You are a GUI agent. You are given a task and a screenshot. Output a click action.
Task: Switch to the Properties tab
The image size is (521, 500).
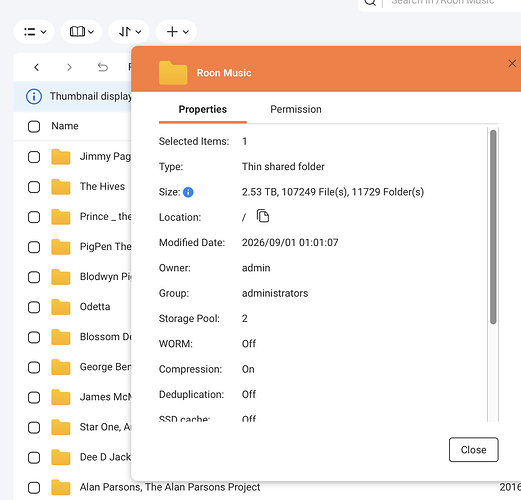[203, 109]
